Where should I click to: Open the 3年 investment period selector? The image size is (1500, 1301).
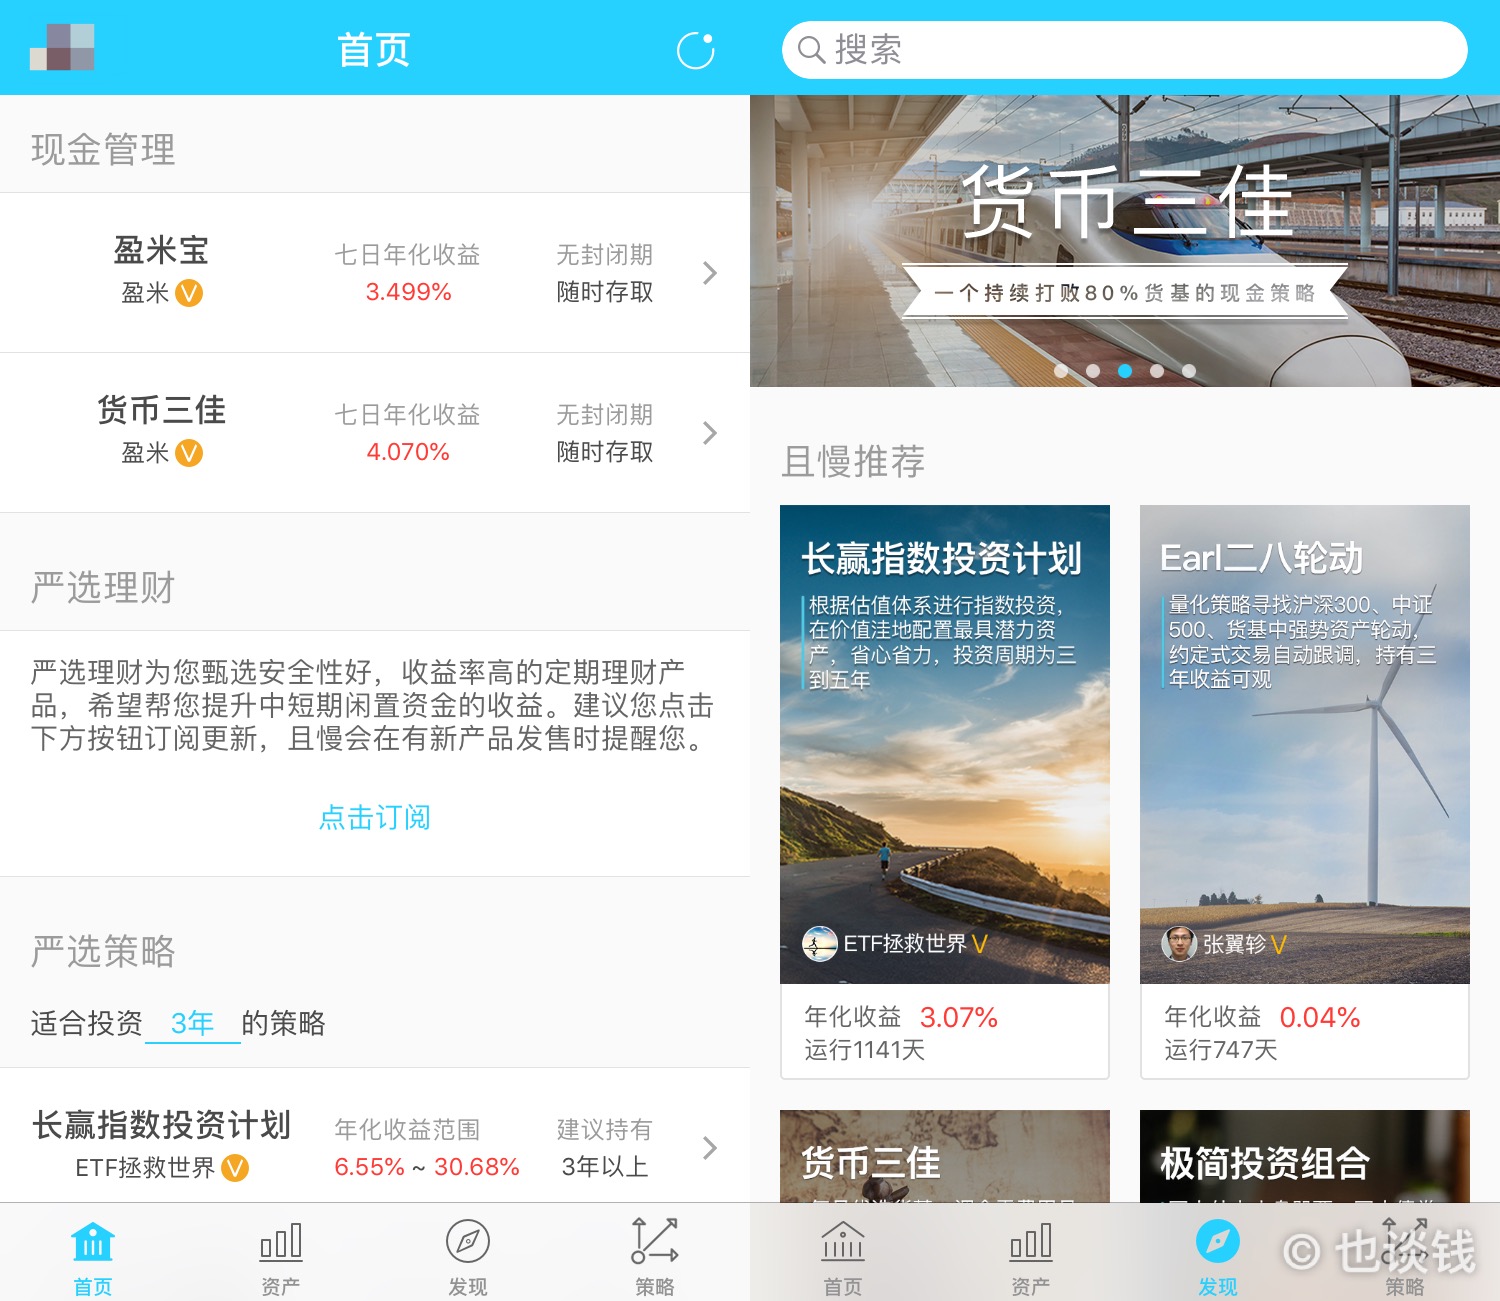tap(193, 1023)
